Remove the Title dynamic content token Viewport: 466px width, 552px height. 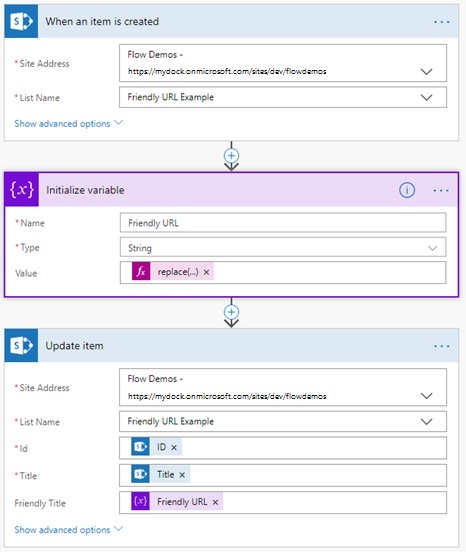click(182, 475)
